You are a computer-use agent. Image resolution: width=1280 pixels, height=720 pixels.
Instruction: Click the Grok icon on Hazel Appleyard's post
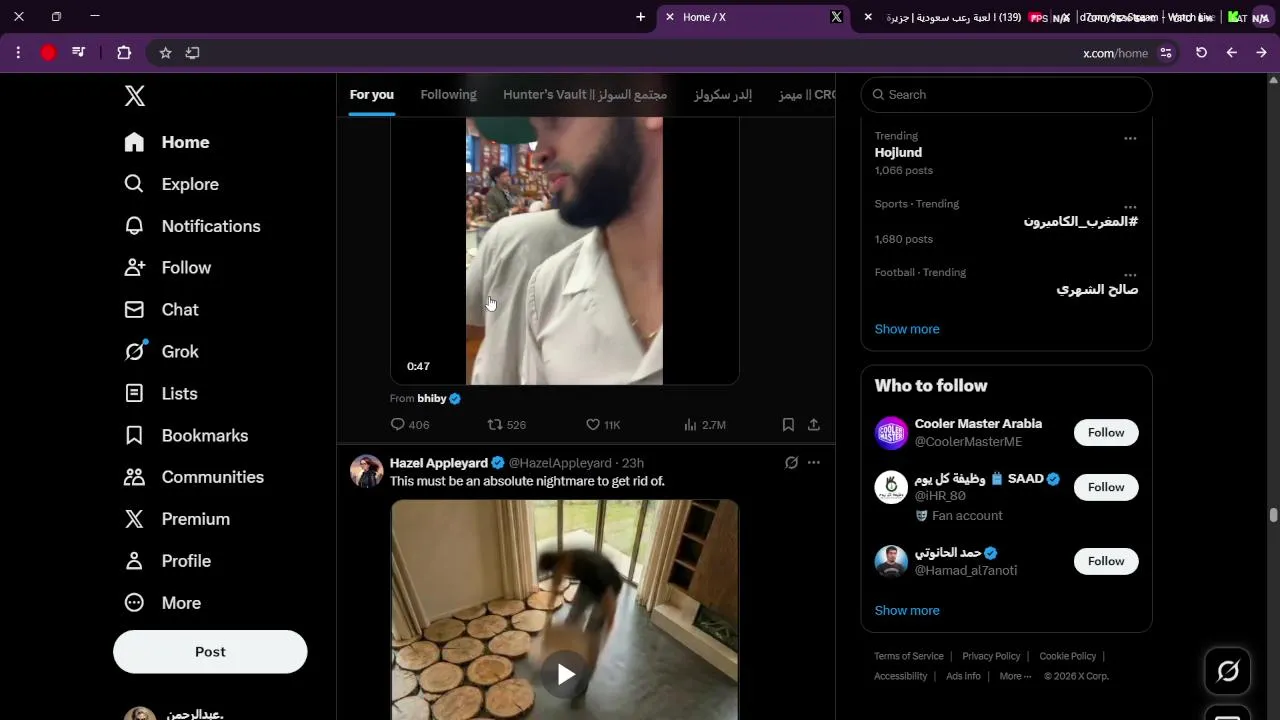[x=791, y=463]
